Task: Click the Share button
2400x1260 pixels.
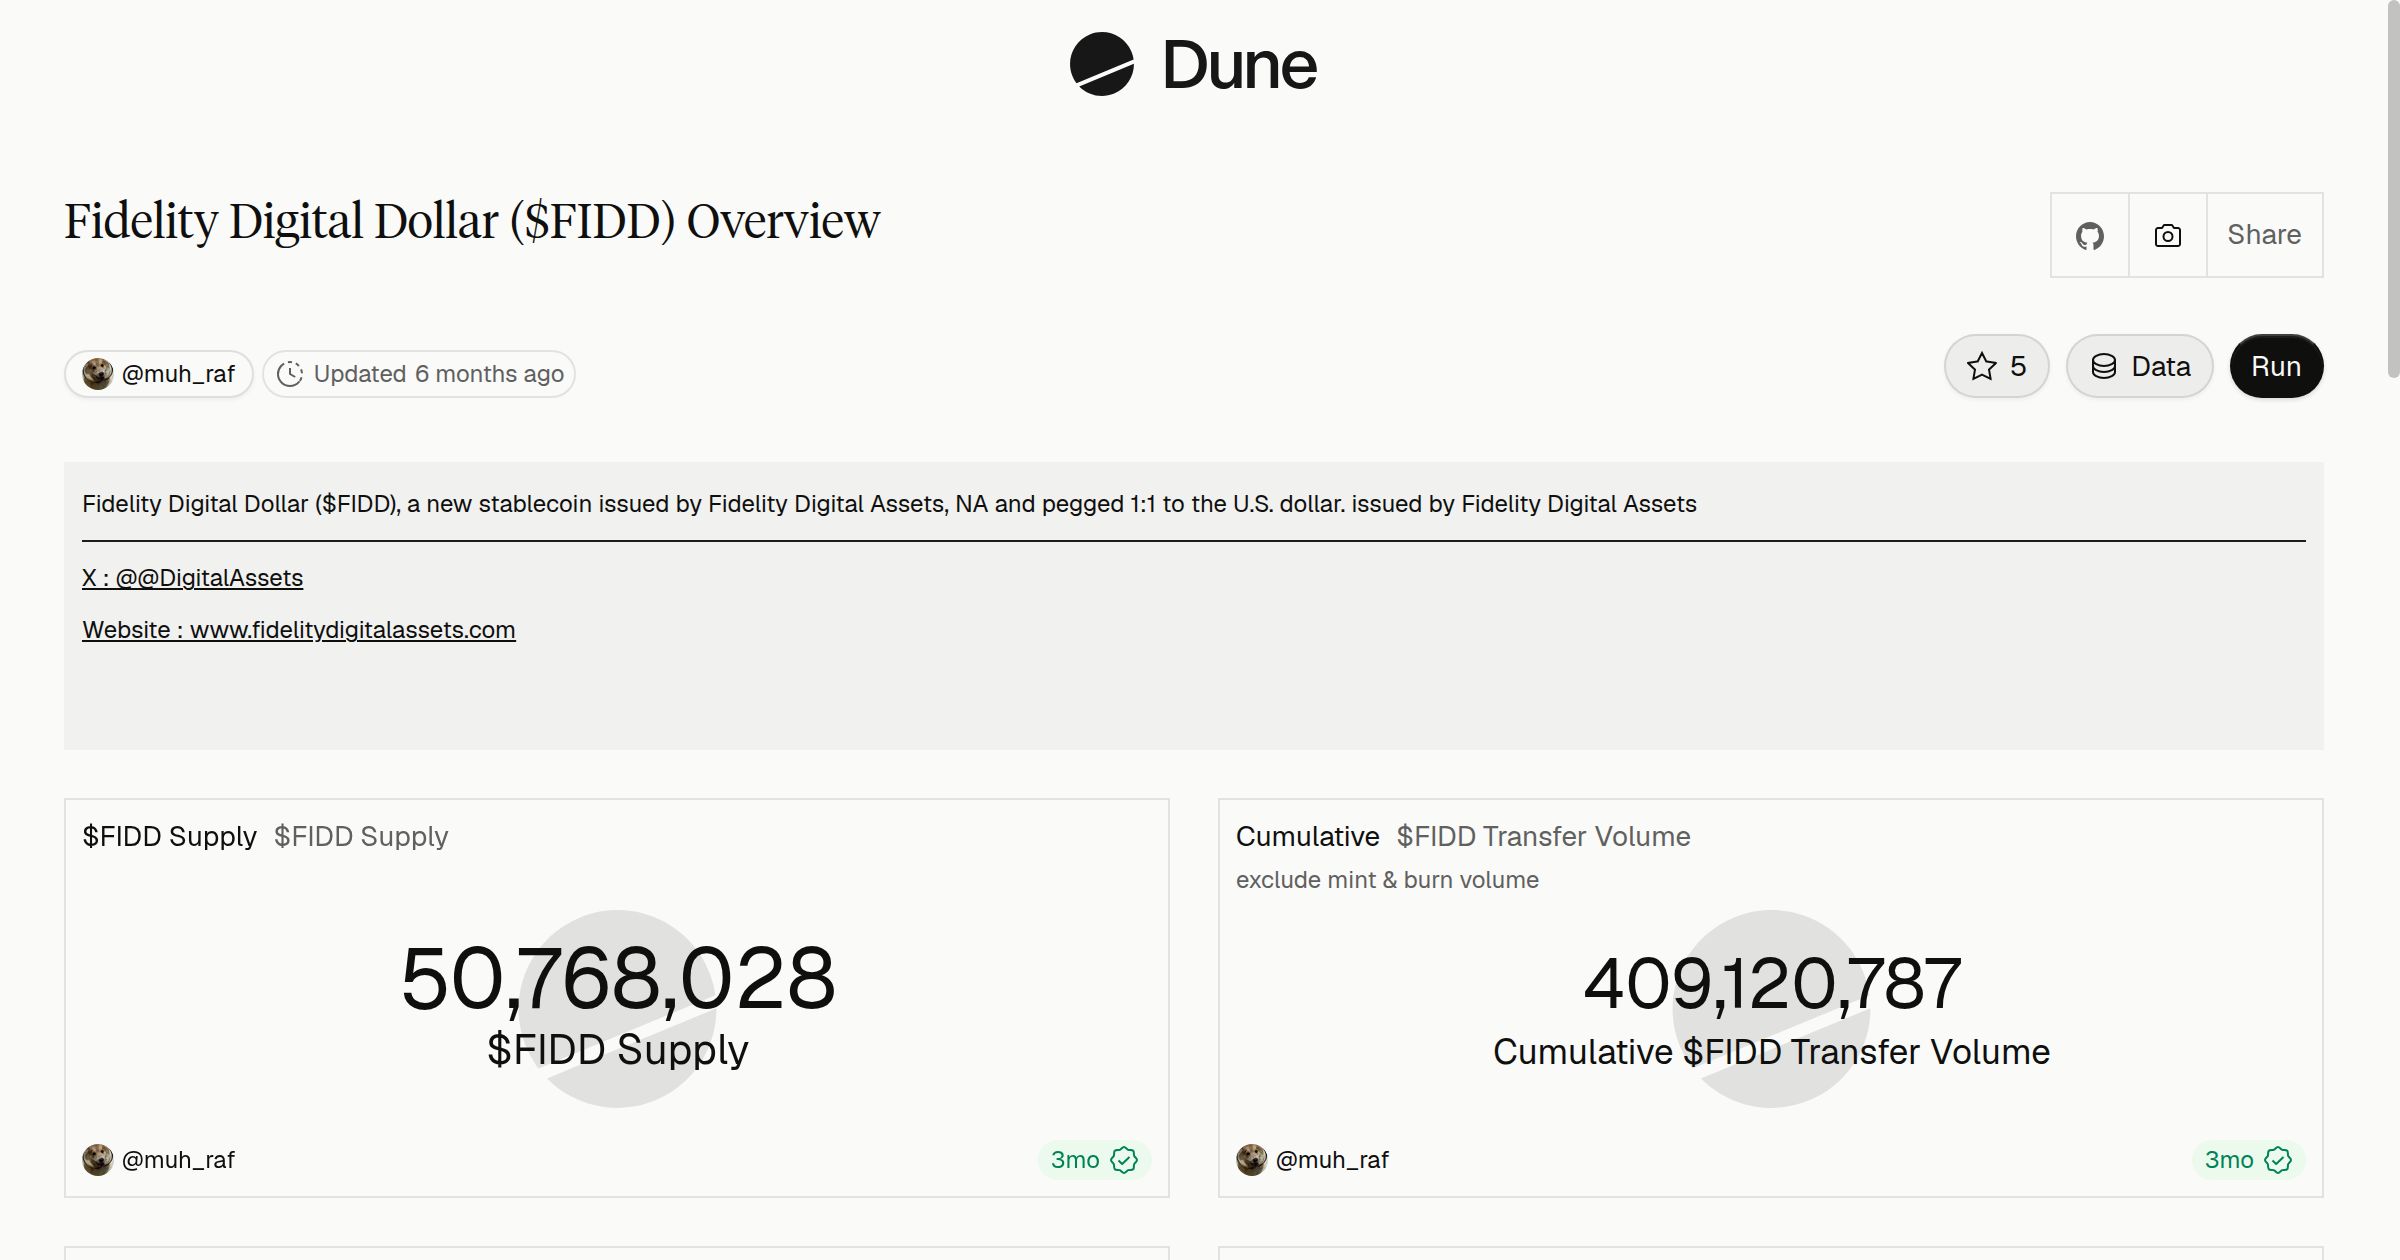Action: [x=2264, y=235]
